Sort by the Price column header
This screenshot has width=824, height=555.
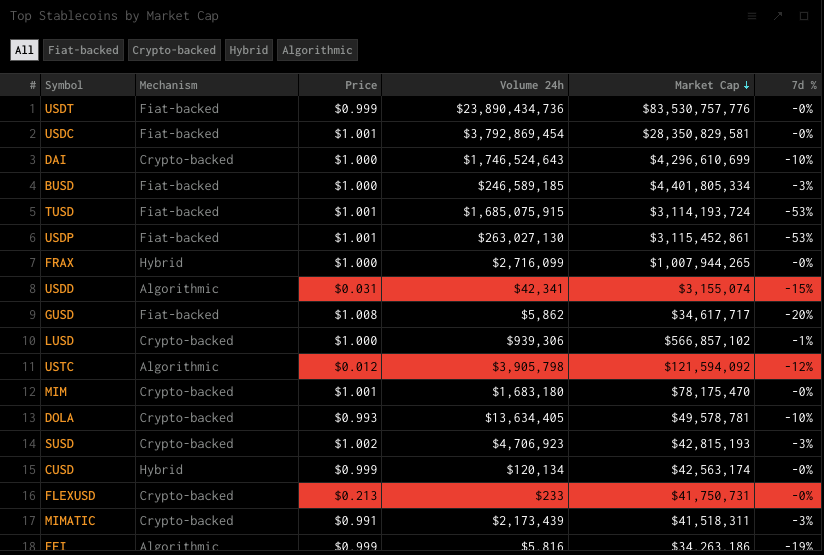(x=361, y=86)
